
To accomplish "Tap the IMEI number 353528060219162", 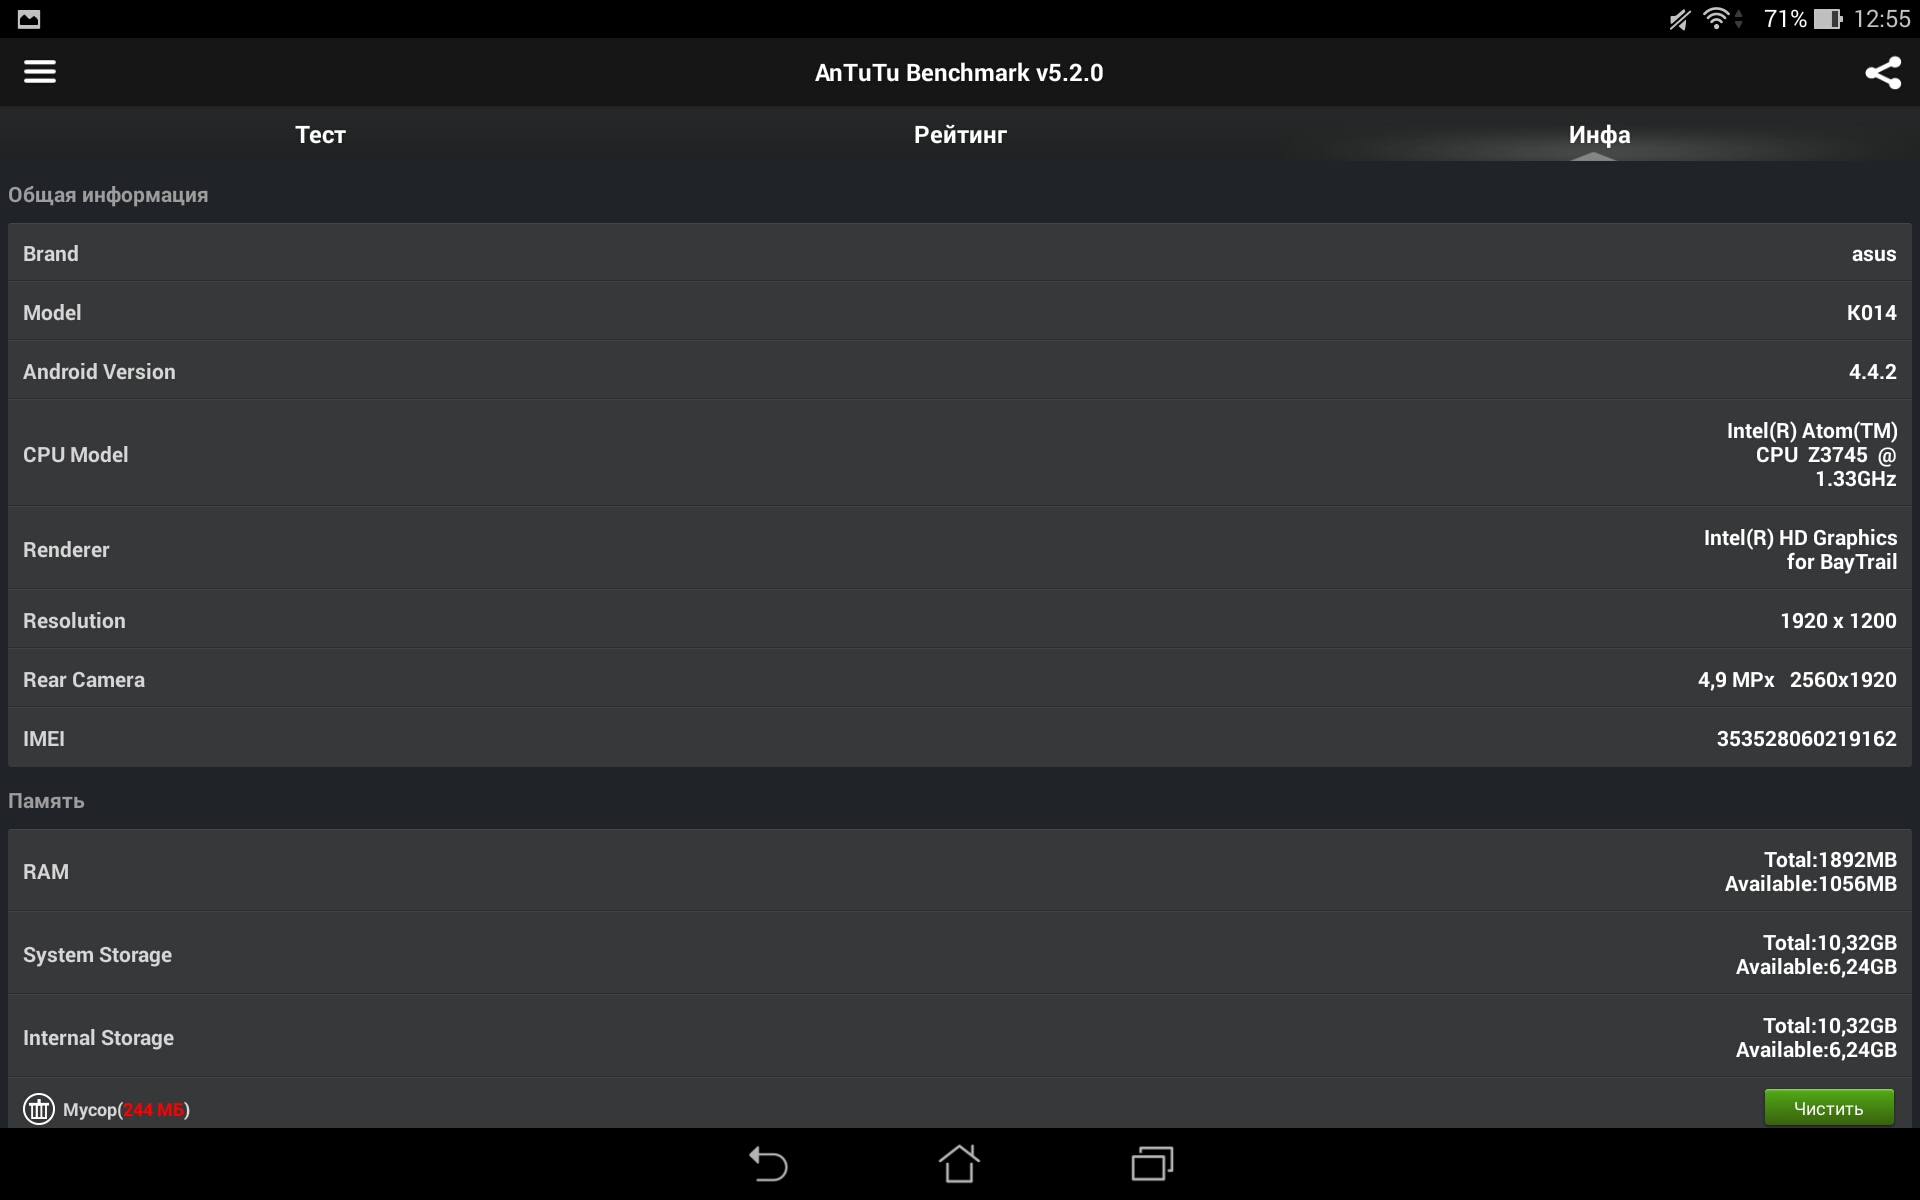I will tap(1806, 739).
